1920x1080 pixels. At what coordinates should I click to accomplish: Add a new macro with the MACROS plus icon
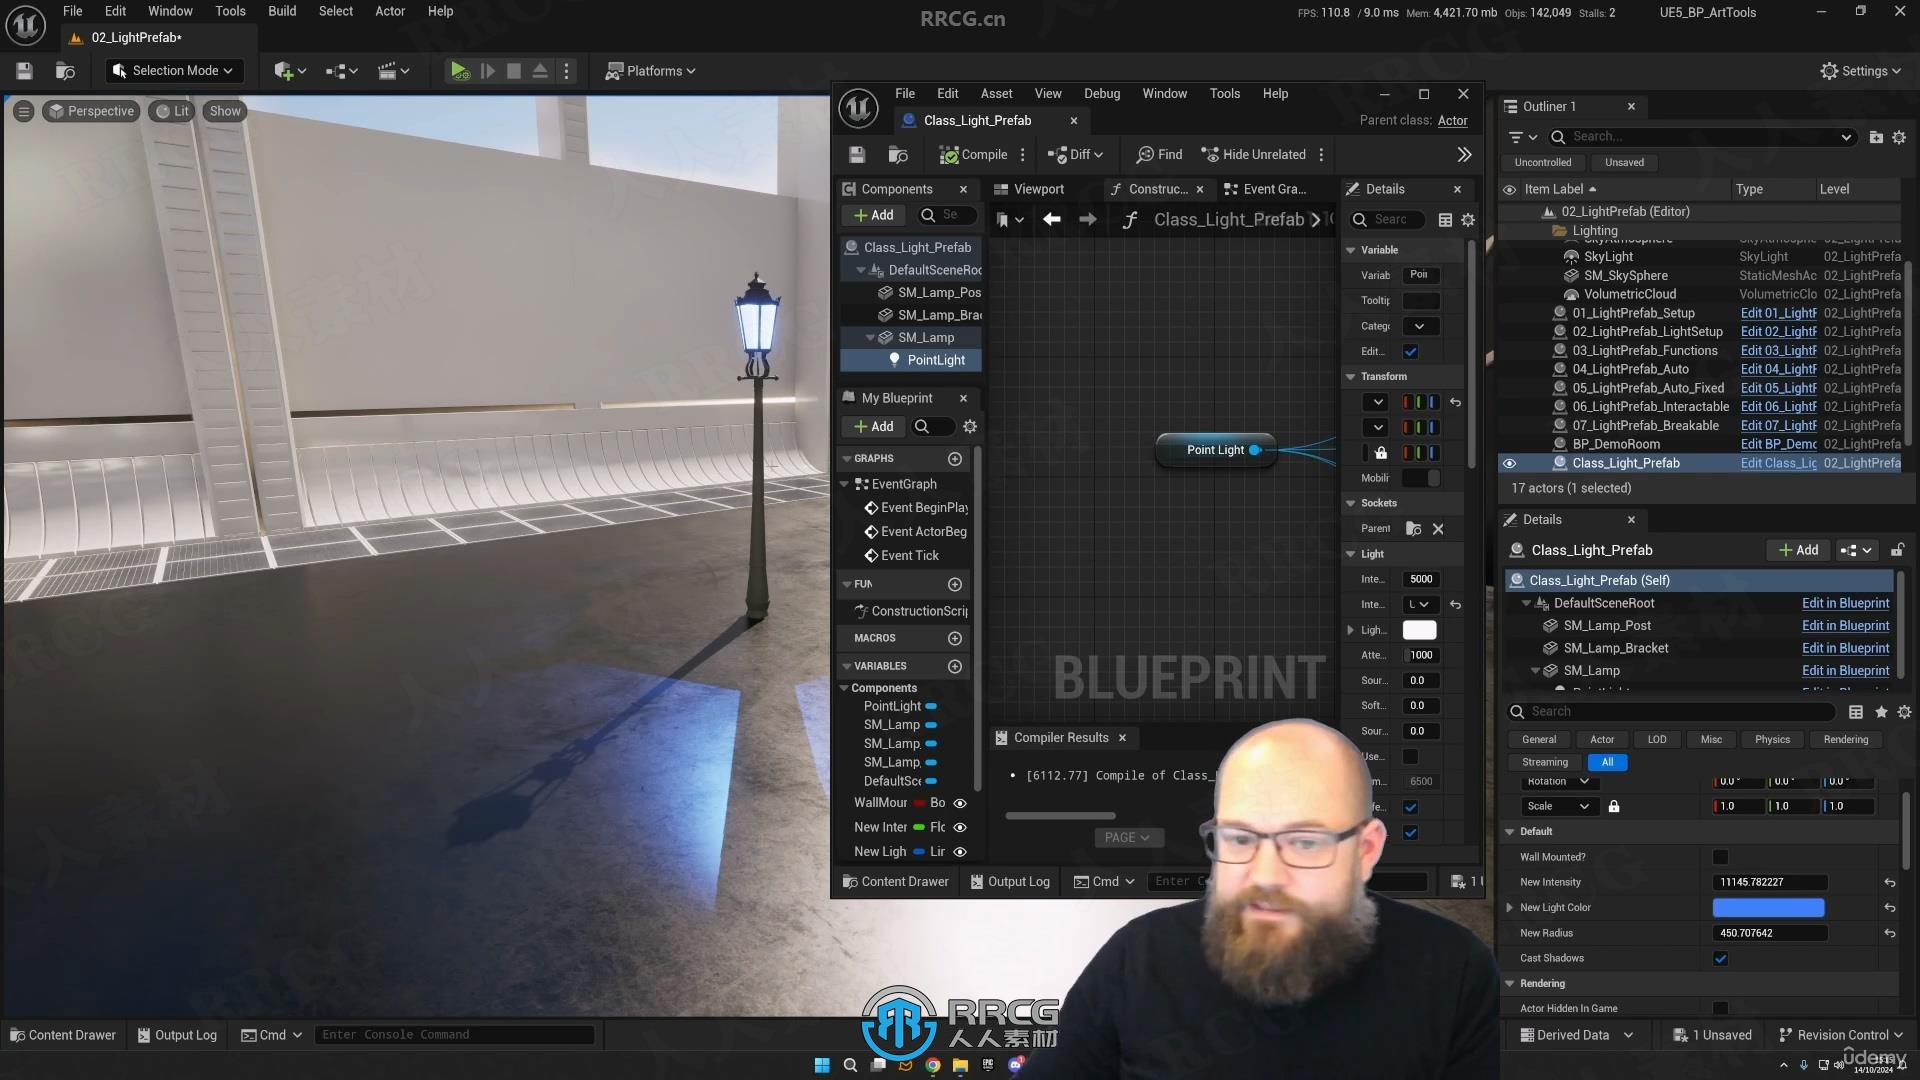(x=955, y=638)
